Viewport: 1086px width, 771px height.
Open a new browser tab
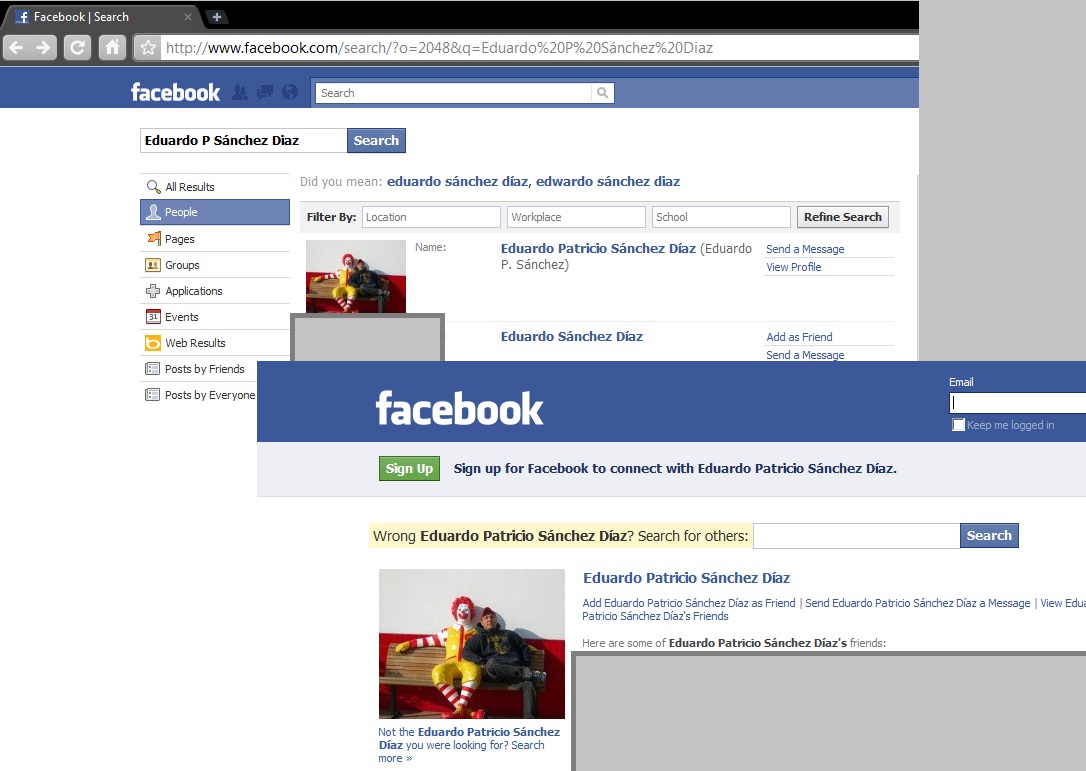tap(216, 17)
